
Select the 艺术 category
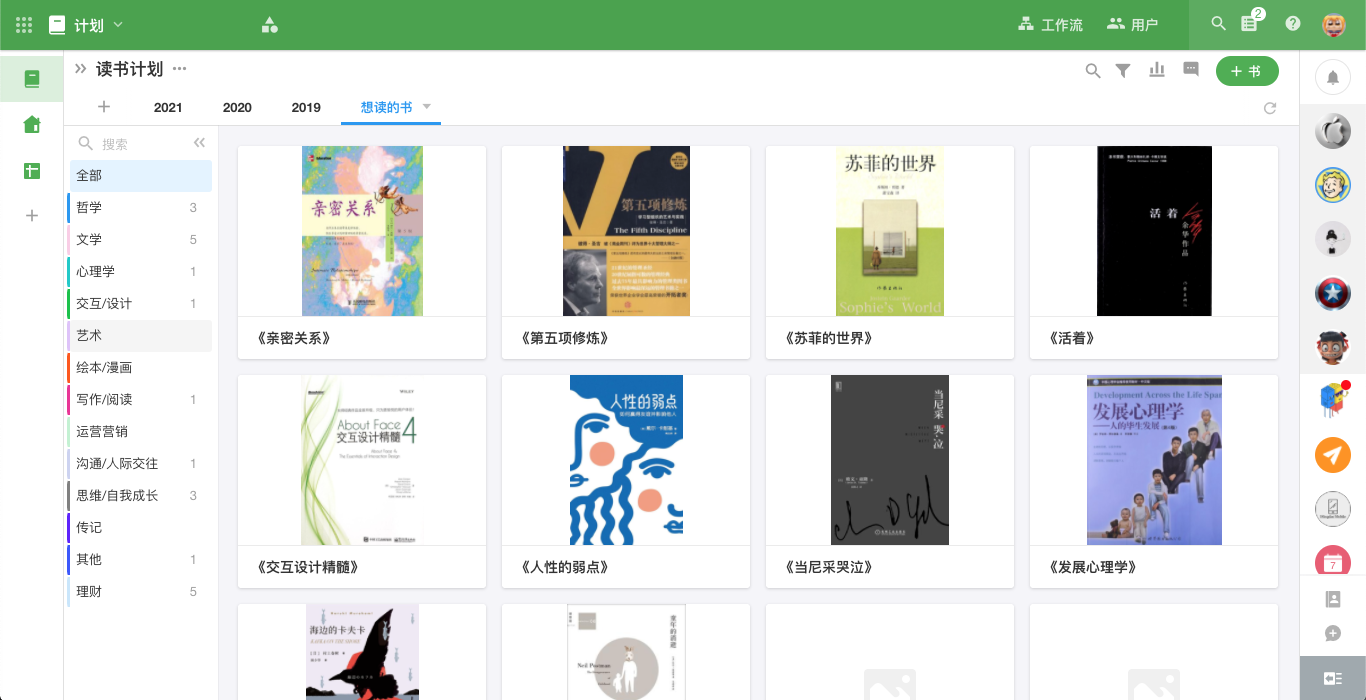pyautogui.click(x=140, y=336)
